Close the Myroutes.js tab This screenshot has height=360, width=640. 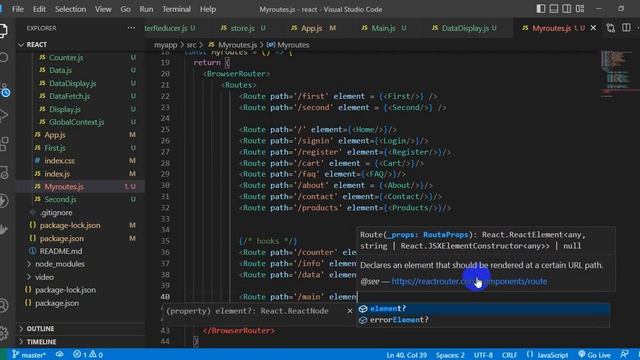coord(593,28)
